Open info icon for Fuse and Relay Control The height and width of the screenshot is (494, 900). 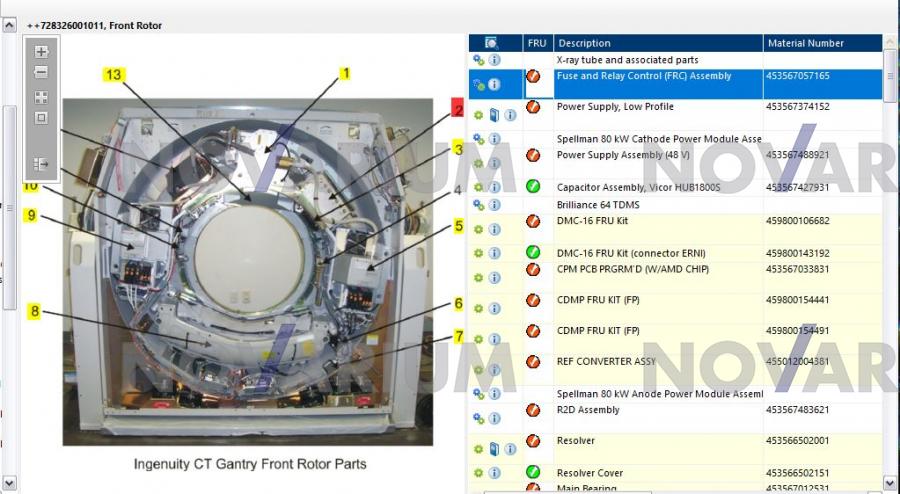pos(494,85)
